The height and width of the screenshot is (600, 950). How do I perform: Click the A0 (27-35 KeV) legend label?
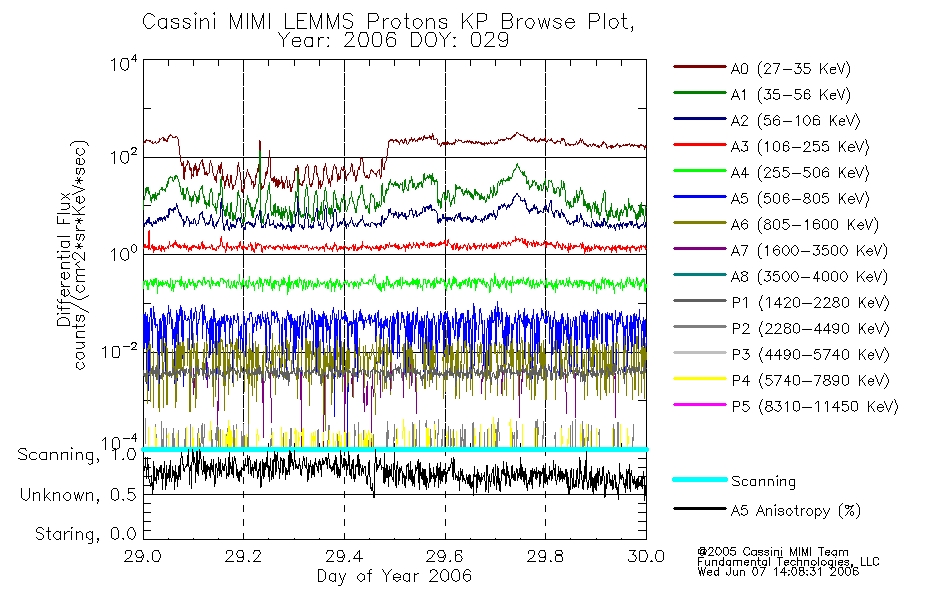pos(791,69)
